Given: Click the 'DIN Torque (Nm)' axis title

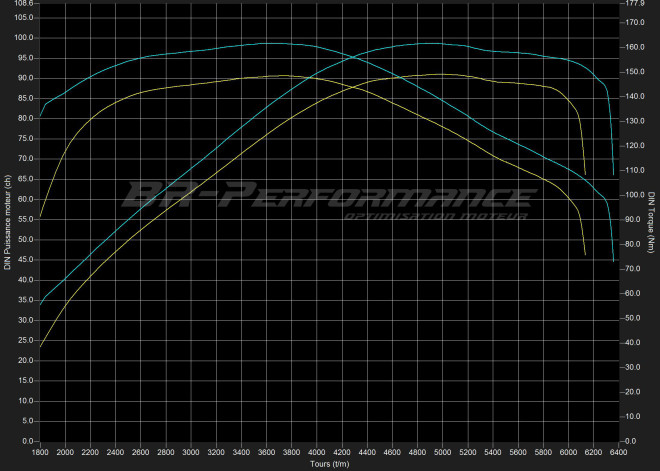Looking at the screenshot, I should (x=652, y=222).
